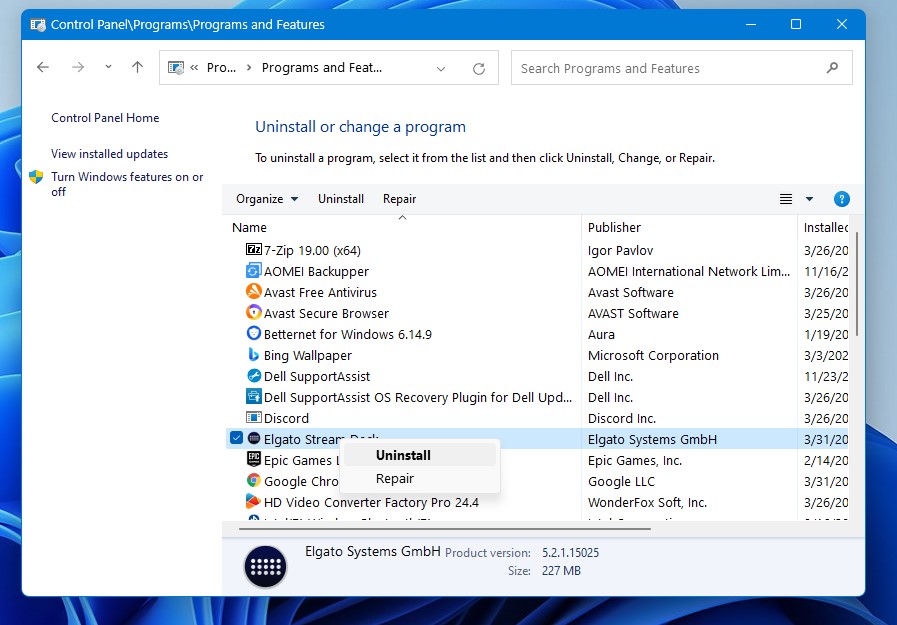Open View installed updates link

pos(109,154)
